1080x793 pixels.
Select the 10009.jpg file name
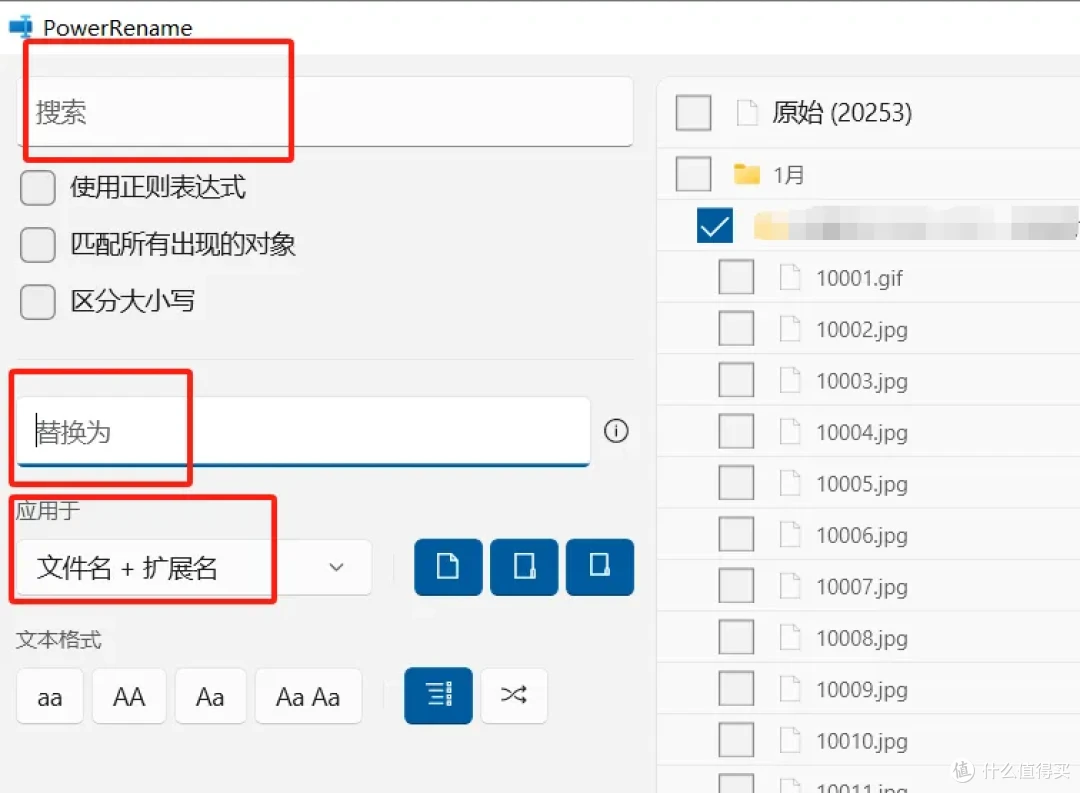pos(862,690)
